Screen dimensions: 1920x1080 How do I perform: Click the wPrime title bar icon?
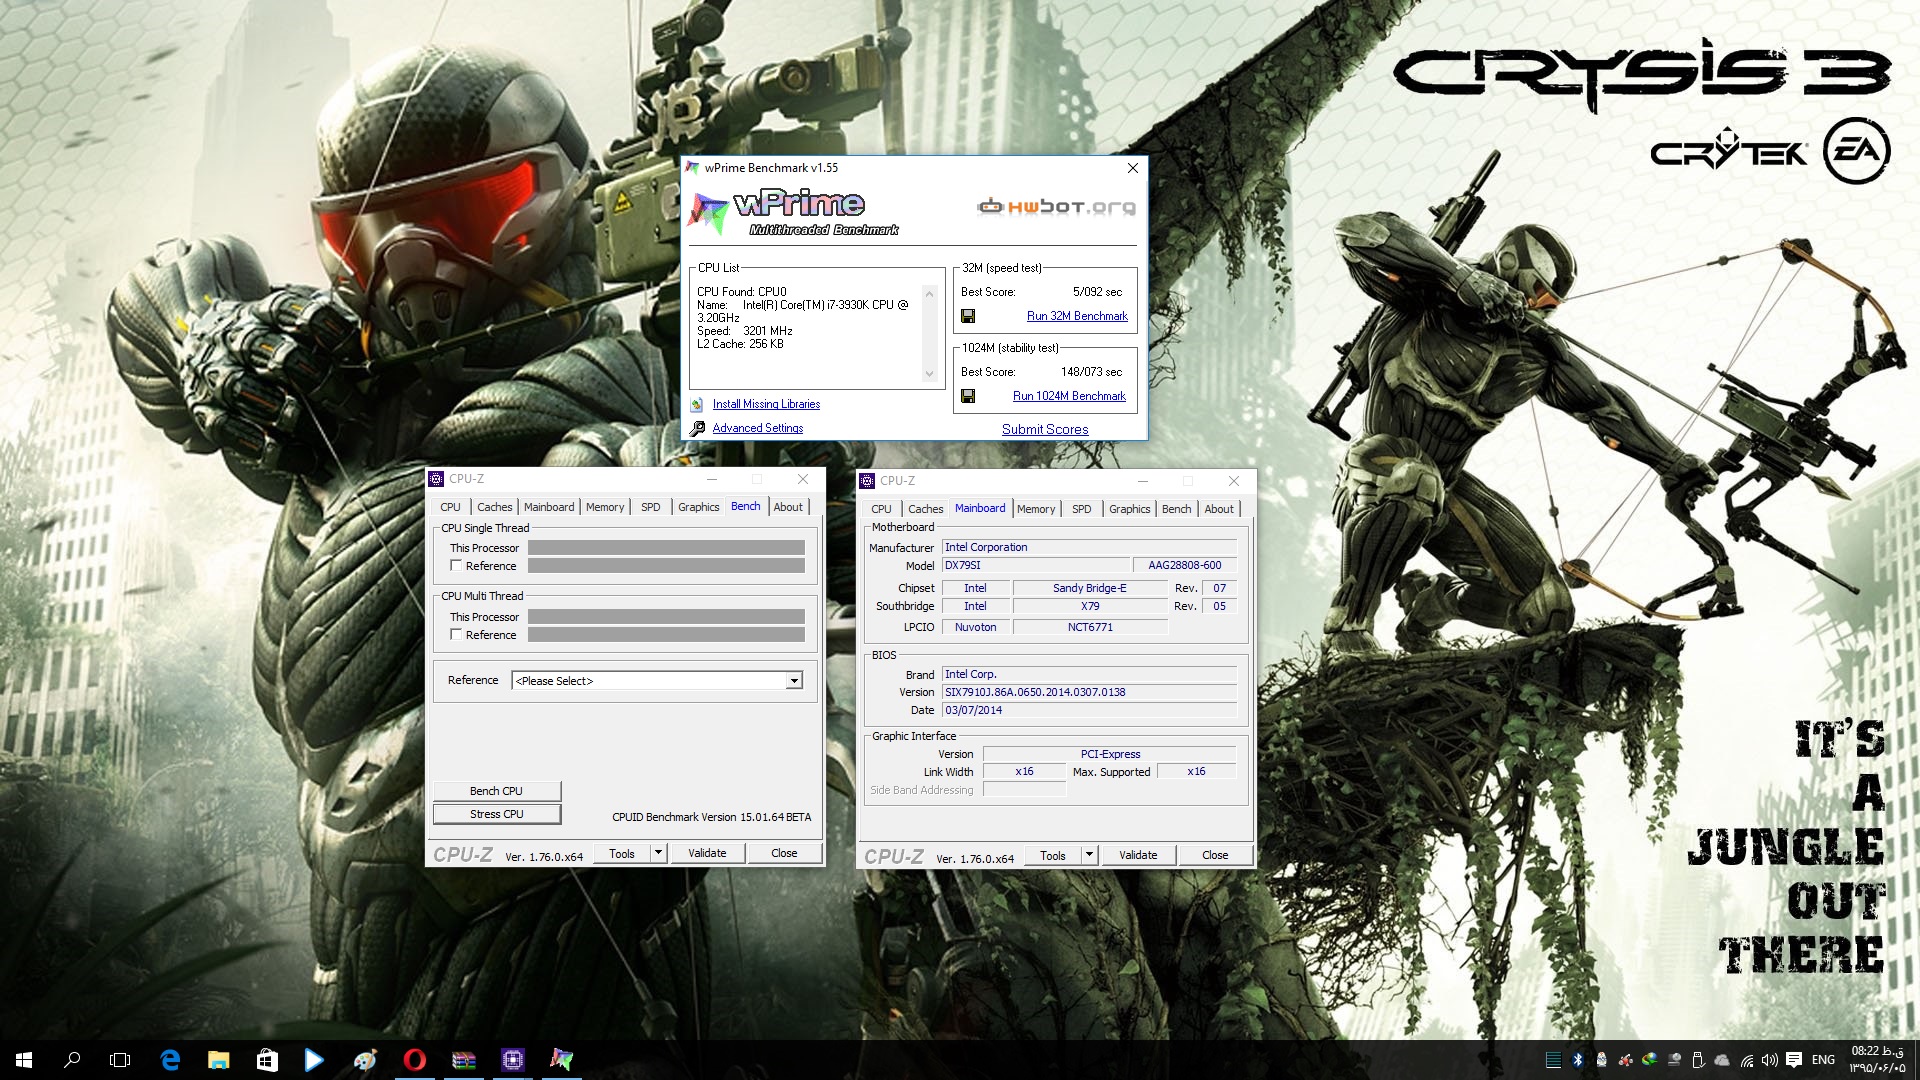692,168
